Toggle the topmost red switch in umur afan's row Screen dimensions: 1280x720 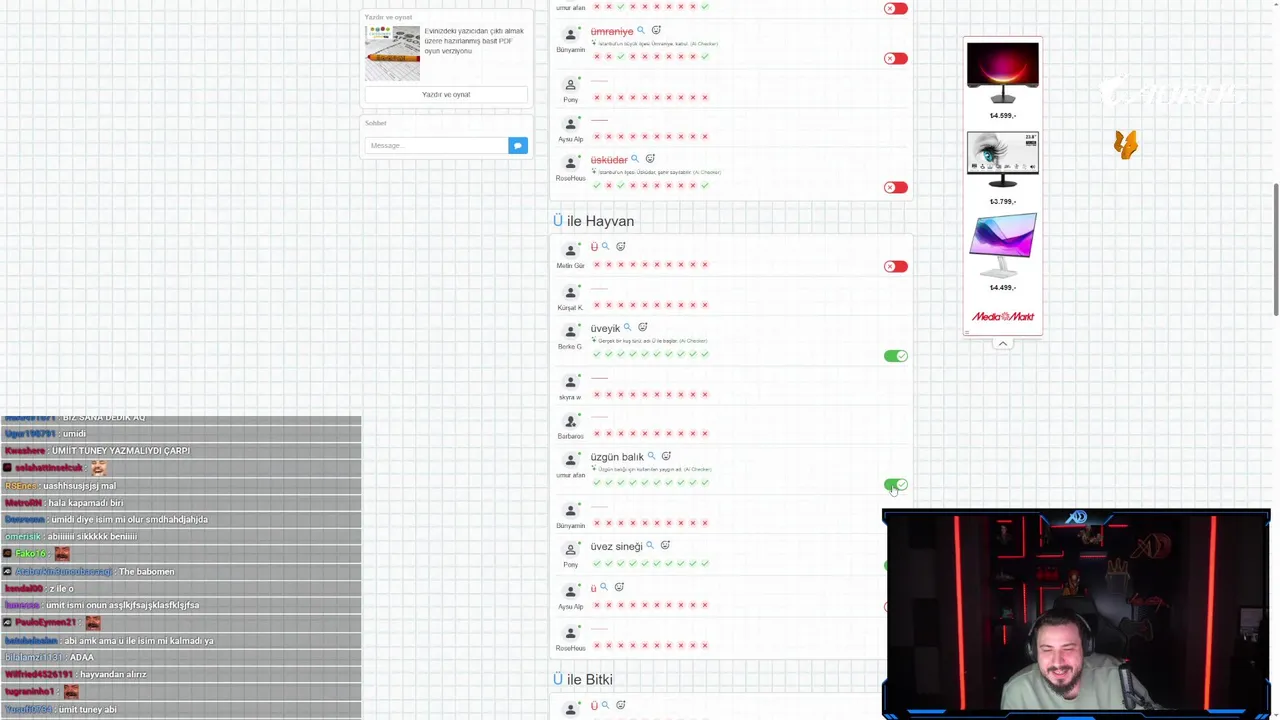(x=896, y=8)
